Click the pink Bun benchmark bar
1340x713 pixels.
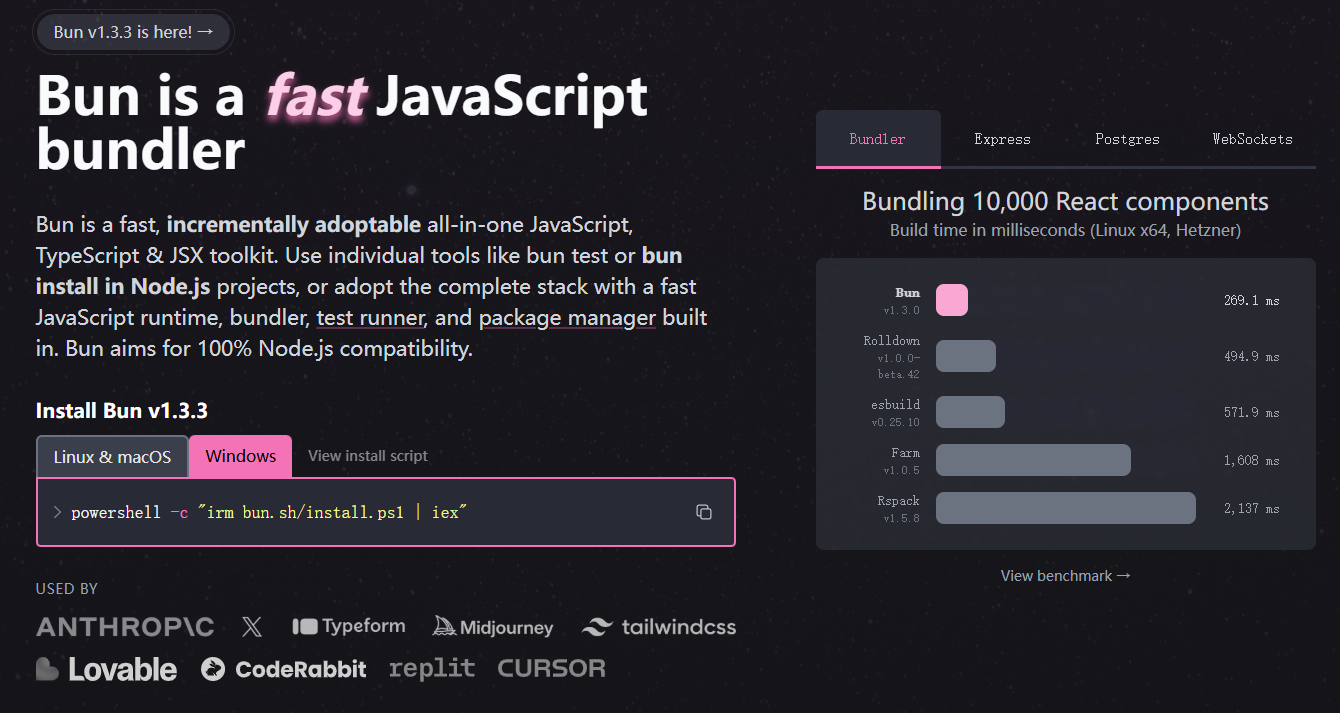952,300
